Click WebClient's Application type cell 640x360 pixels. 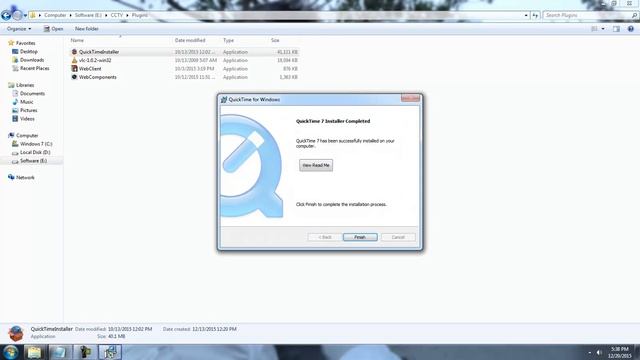pos(235,69)
